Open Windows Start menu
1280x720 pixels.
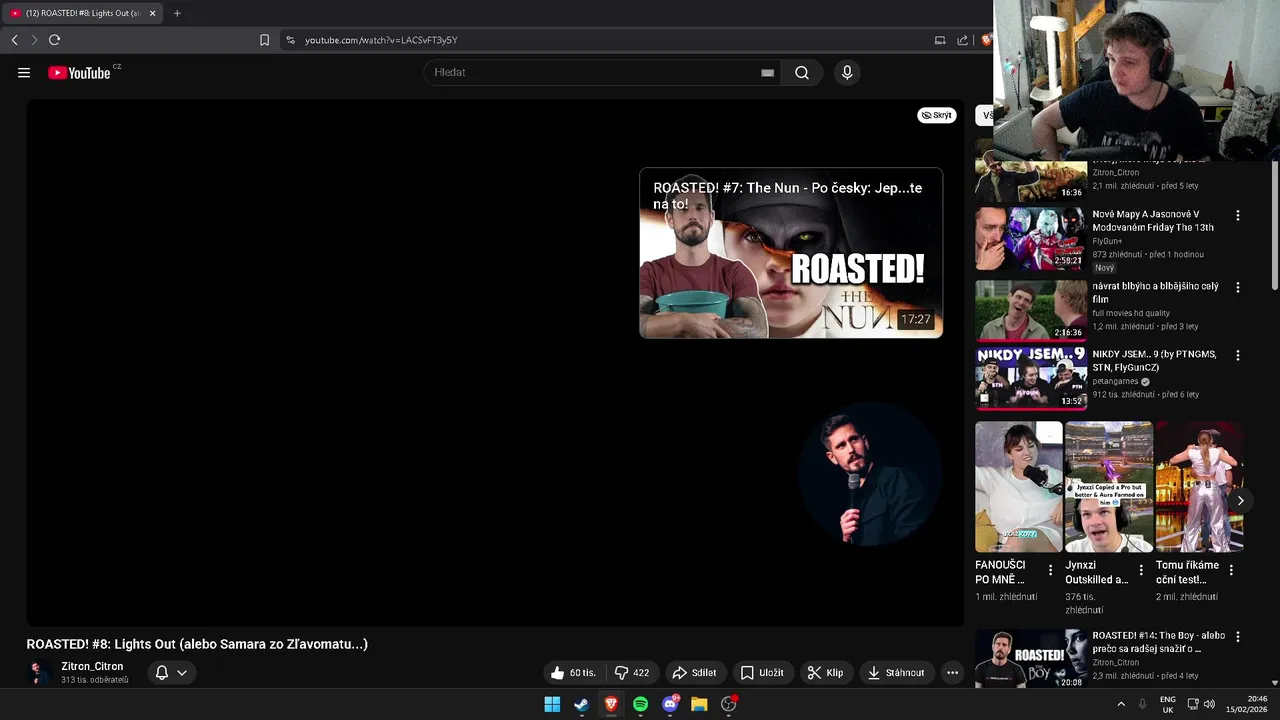click(552, 704)
